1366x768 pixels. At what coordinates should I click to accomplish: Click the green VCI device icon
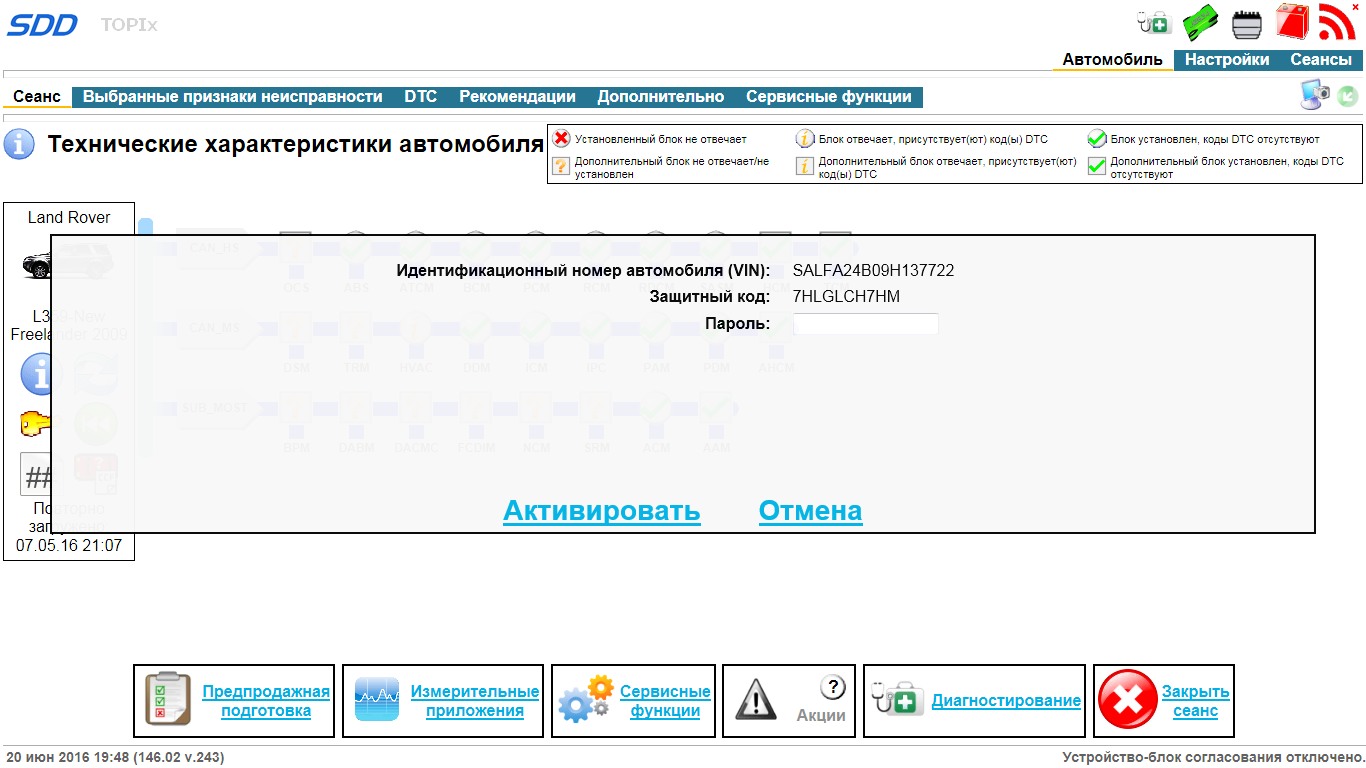coord(1201,22)
